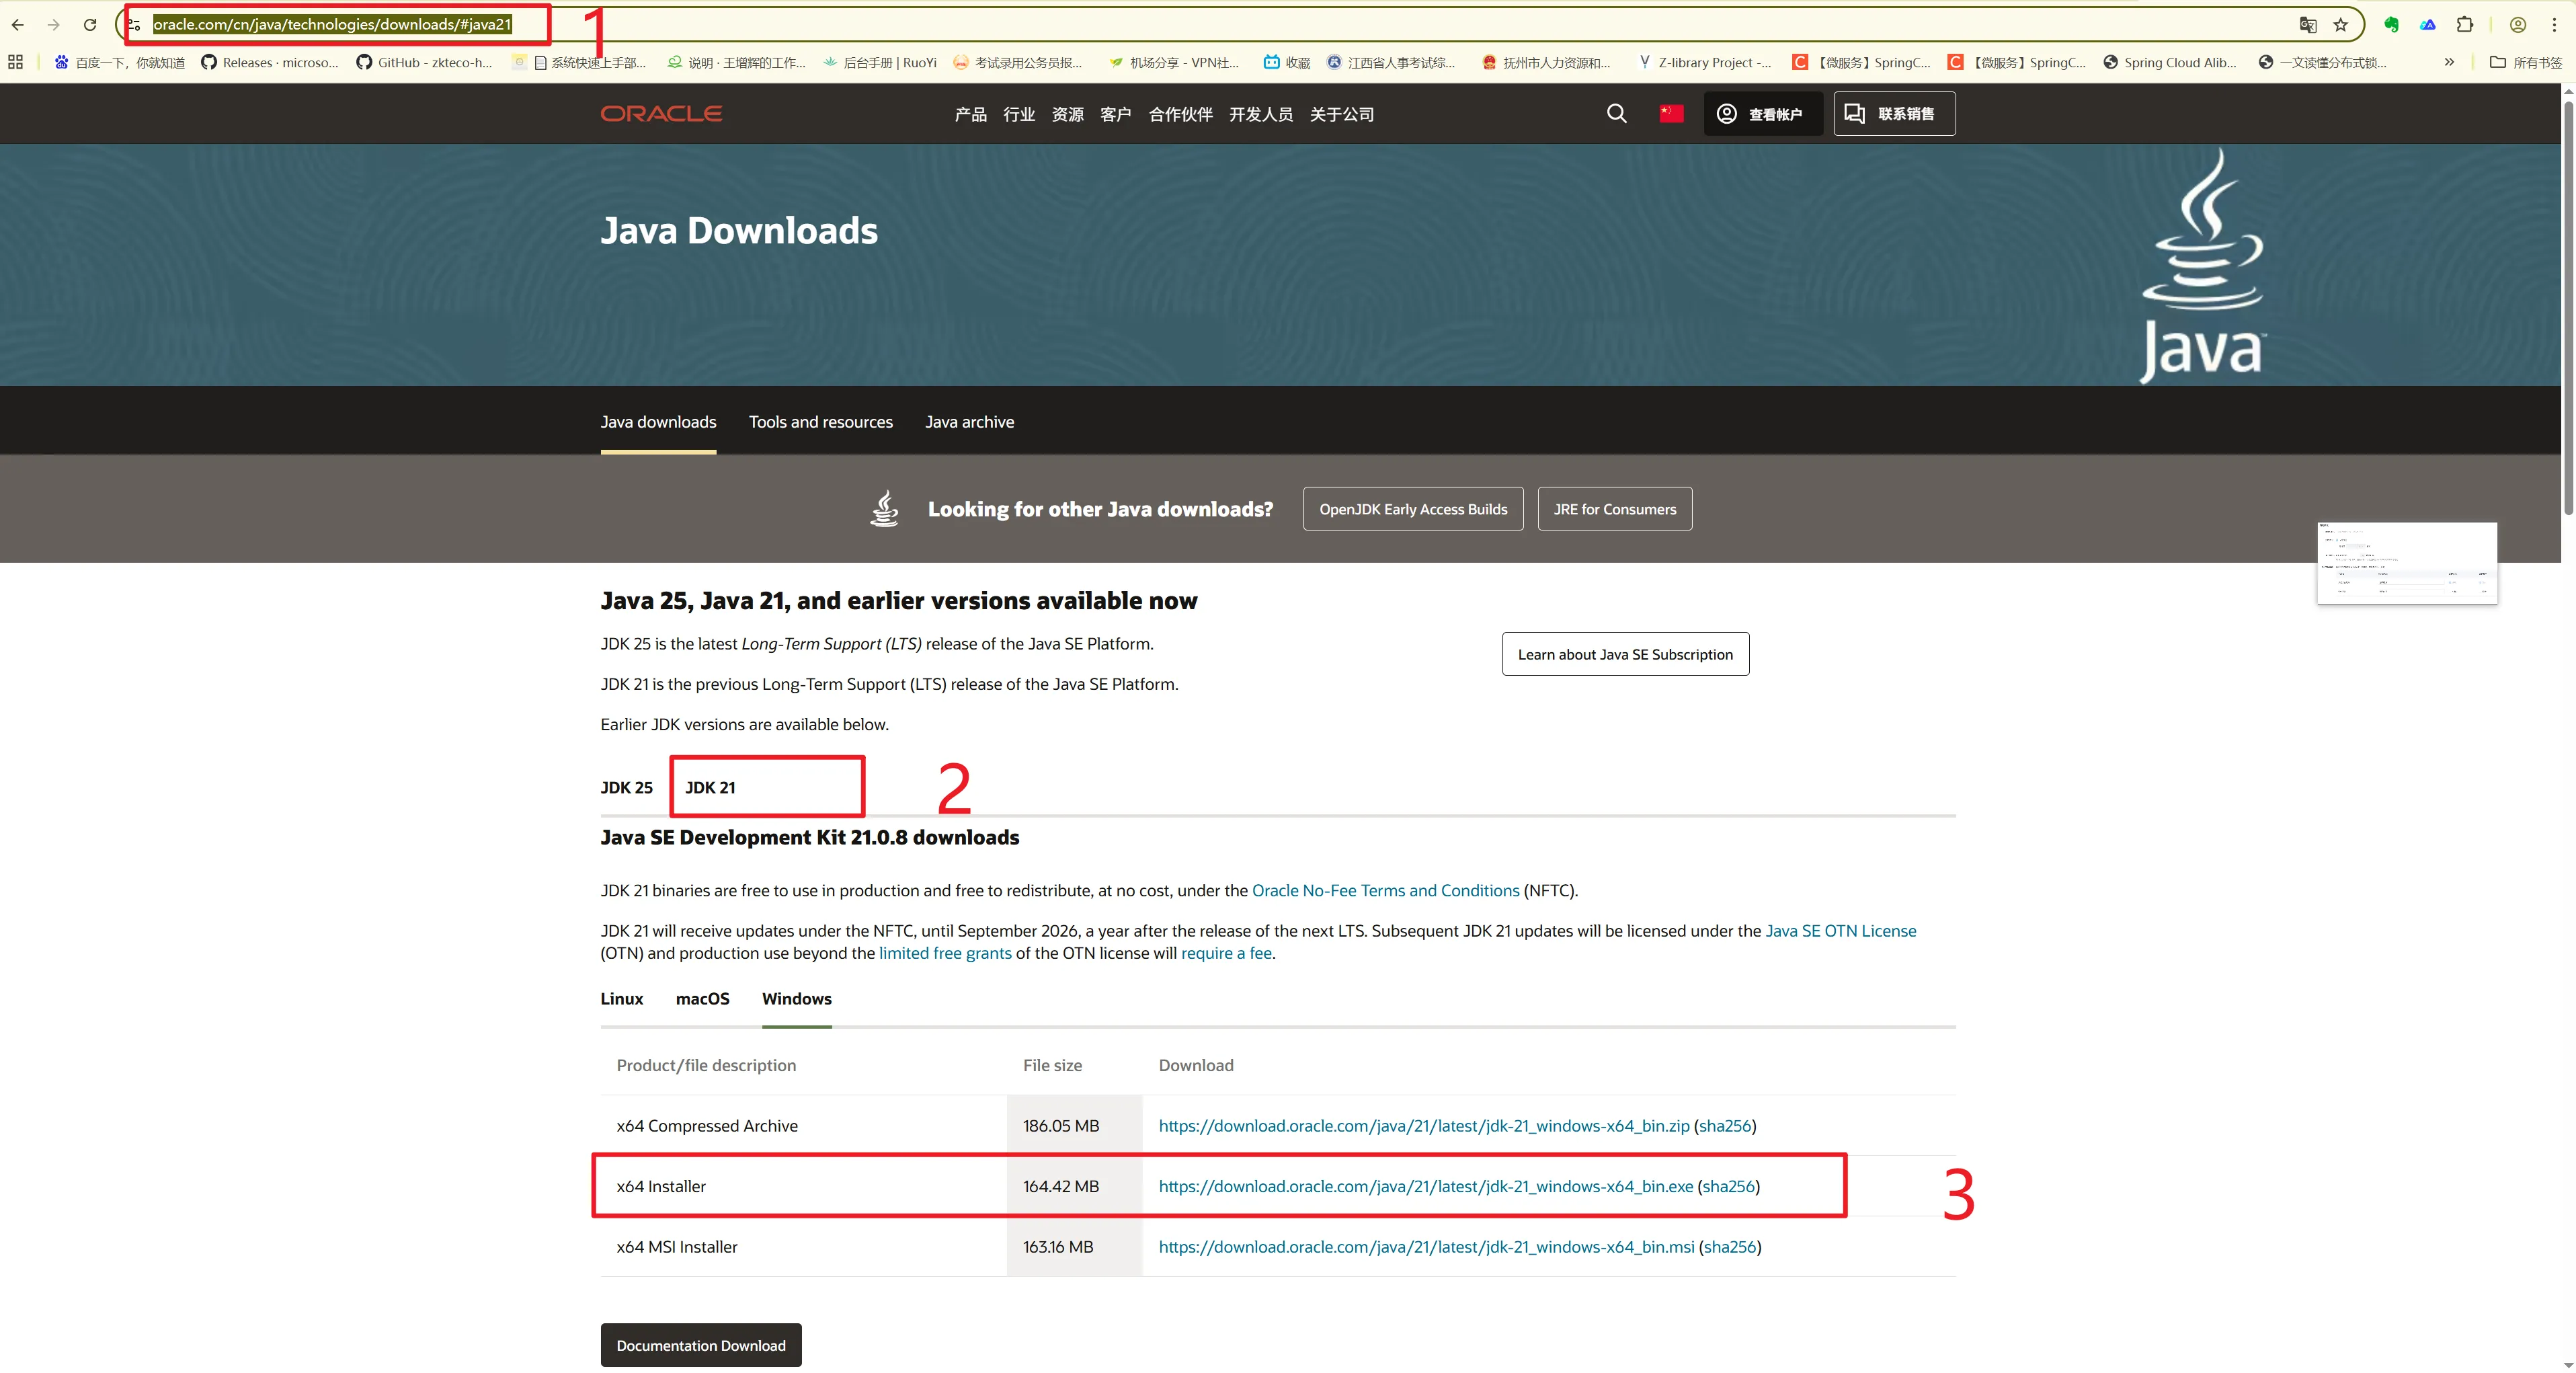The width and height of the screenshot is (2576, 1373).
Task: Open the 合作伙伴 navigation menu
Action: click(1181, 114)
